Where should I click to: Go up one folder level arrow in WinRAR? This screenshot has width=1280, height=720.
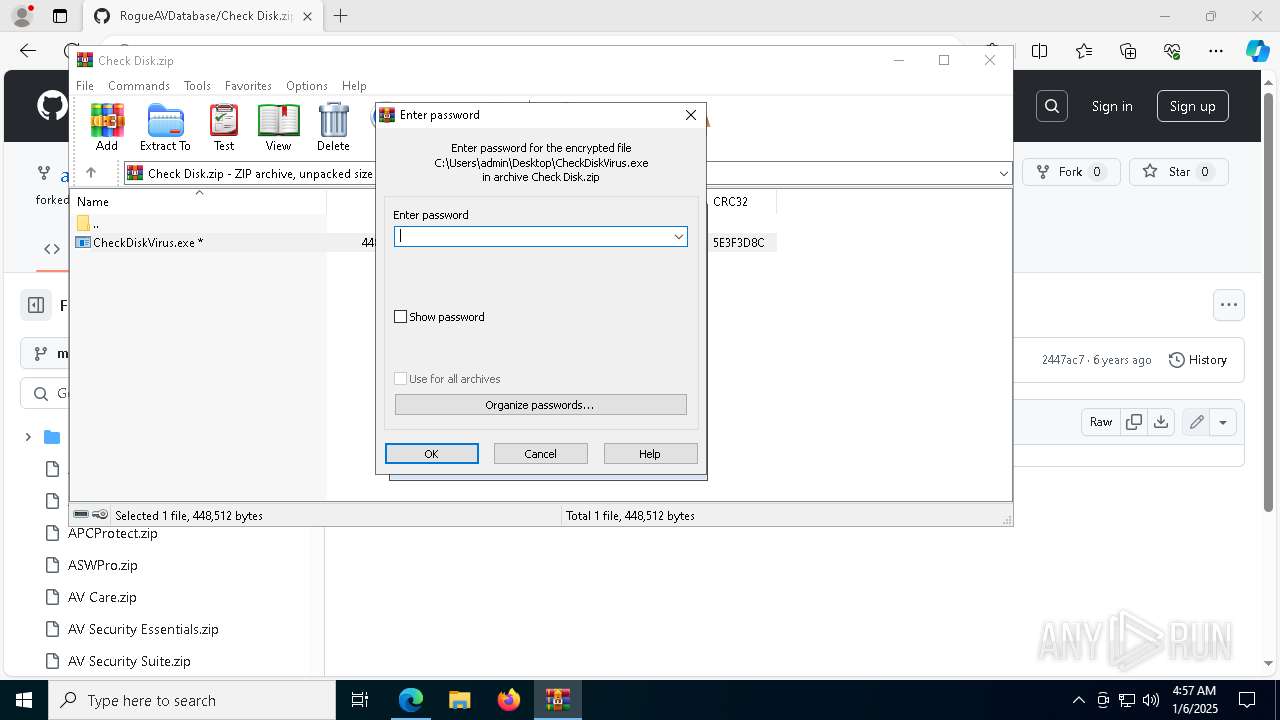[x=91, y=173]
